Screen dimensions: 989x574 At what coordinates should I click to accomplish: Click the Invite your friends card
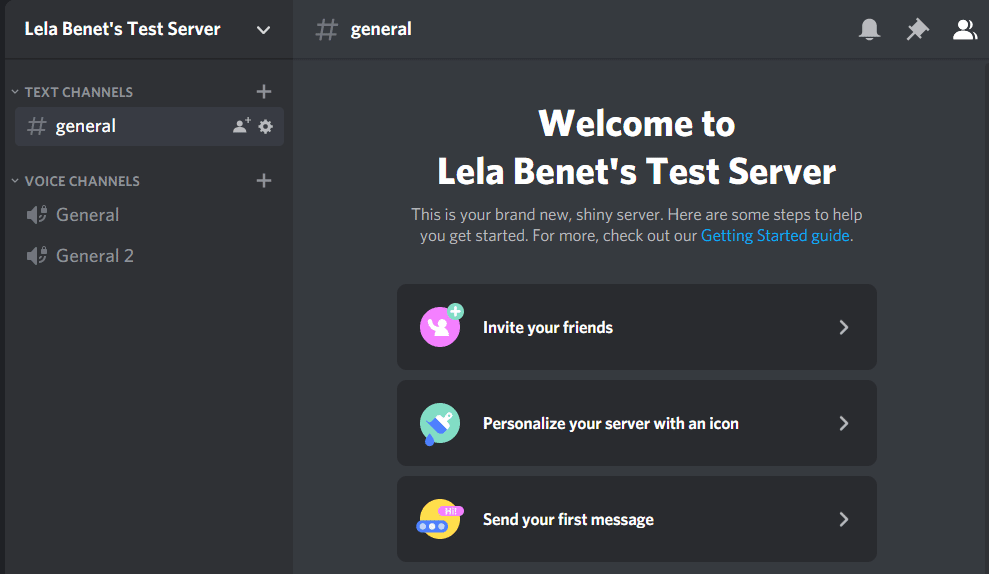pos(636,327)
